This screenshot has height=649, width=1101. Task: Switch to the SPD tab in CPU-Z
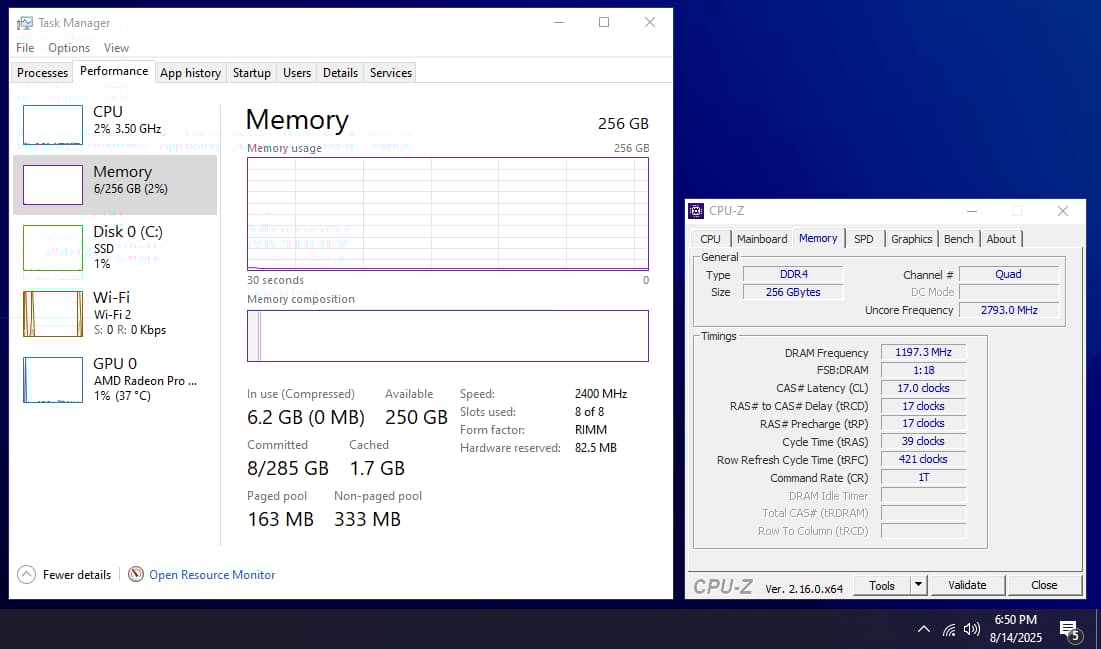coord(863,239)
